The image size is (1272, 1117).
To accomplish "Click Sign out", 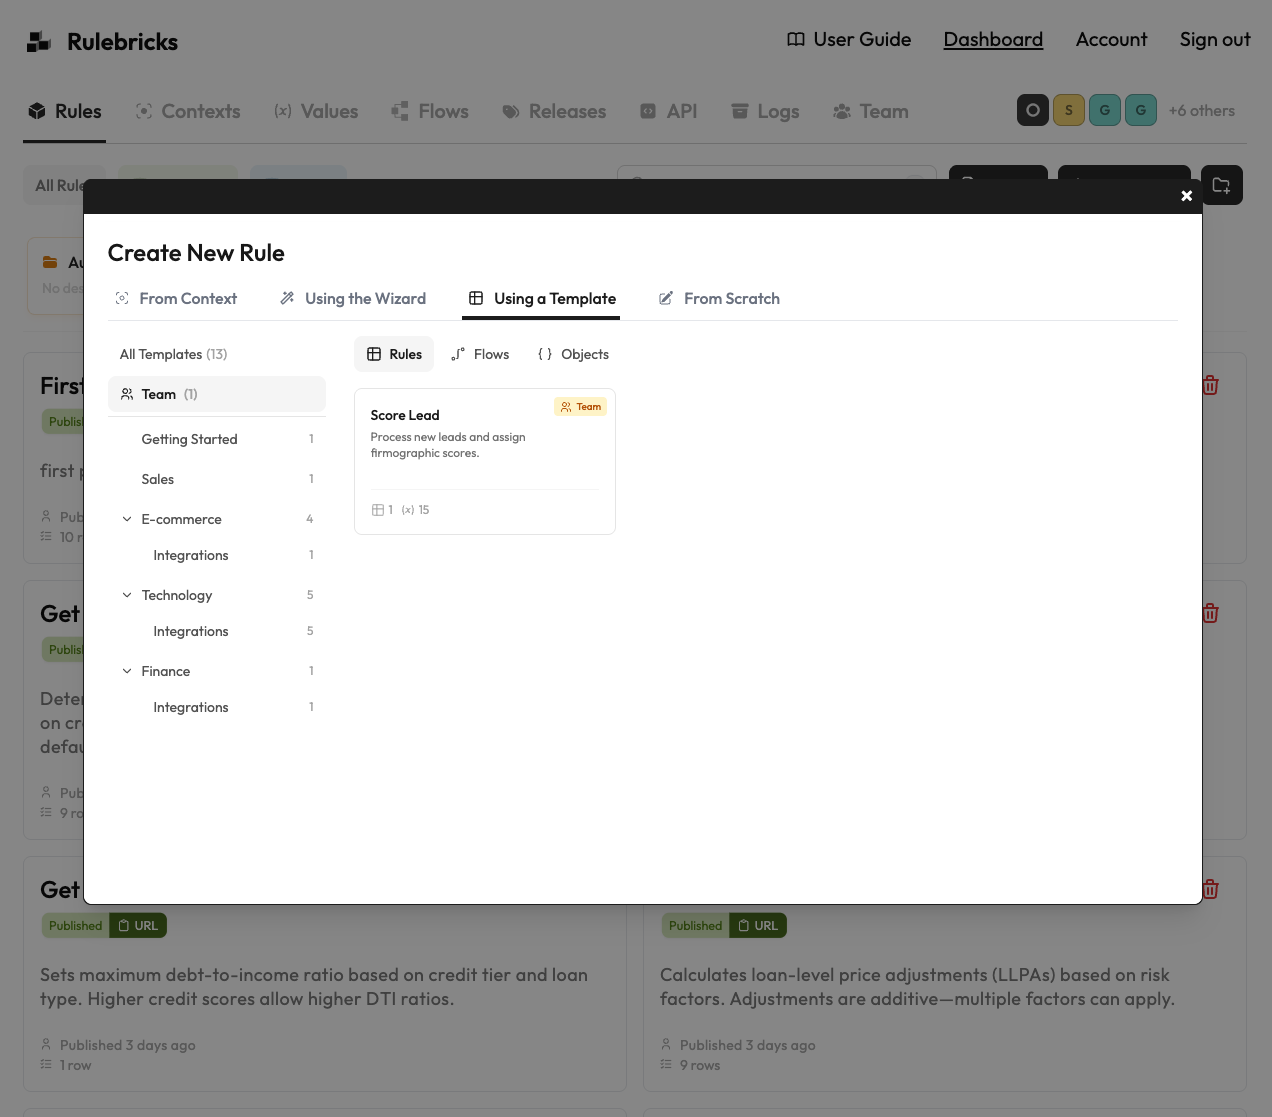I will click(1214, 39).
